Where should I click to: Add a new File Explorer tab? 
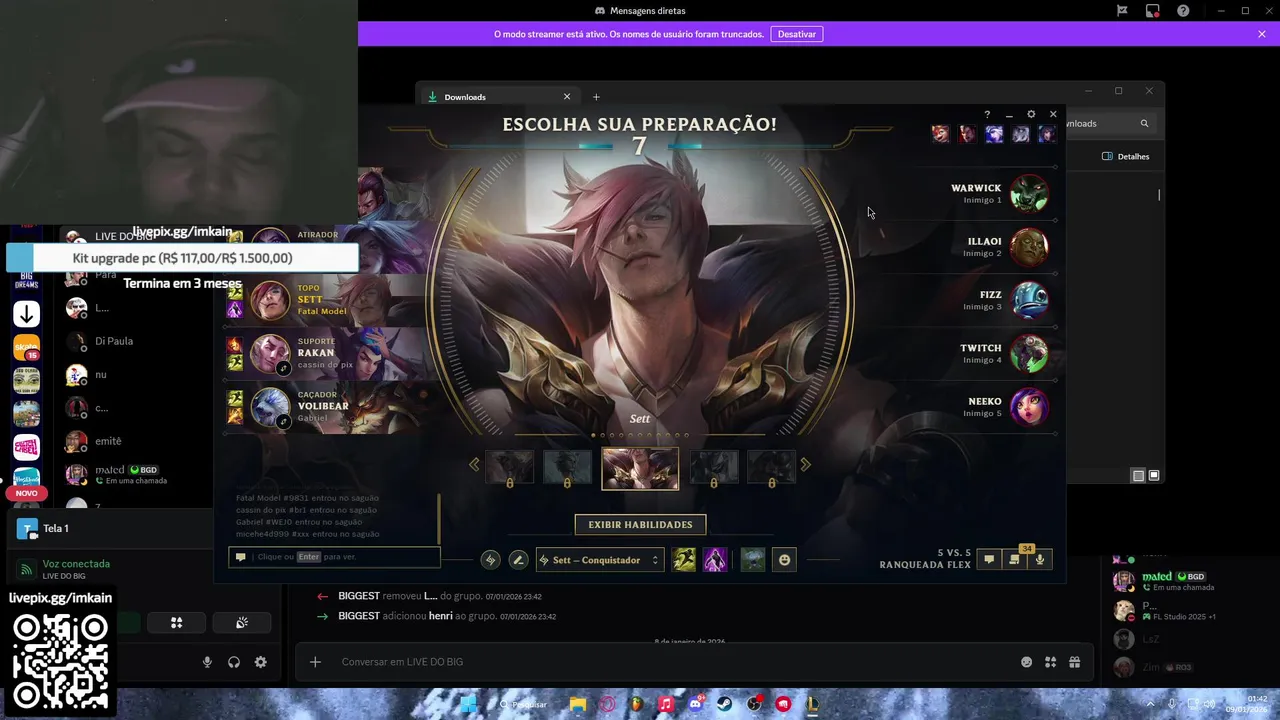[596, 97]
